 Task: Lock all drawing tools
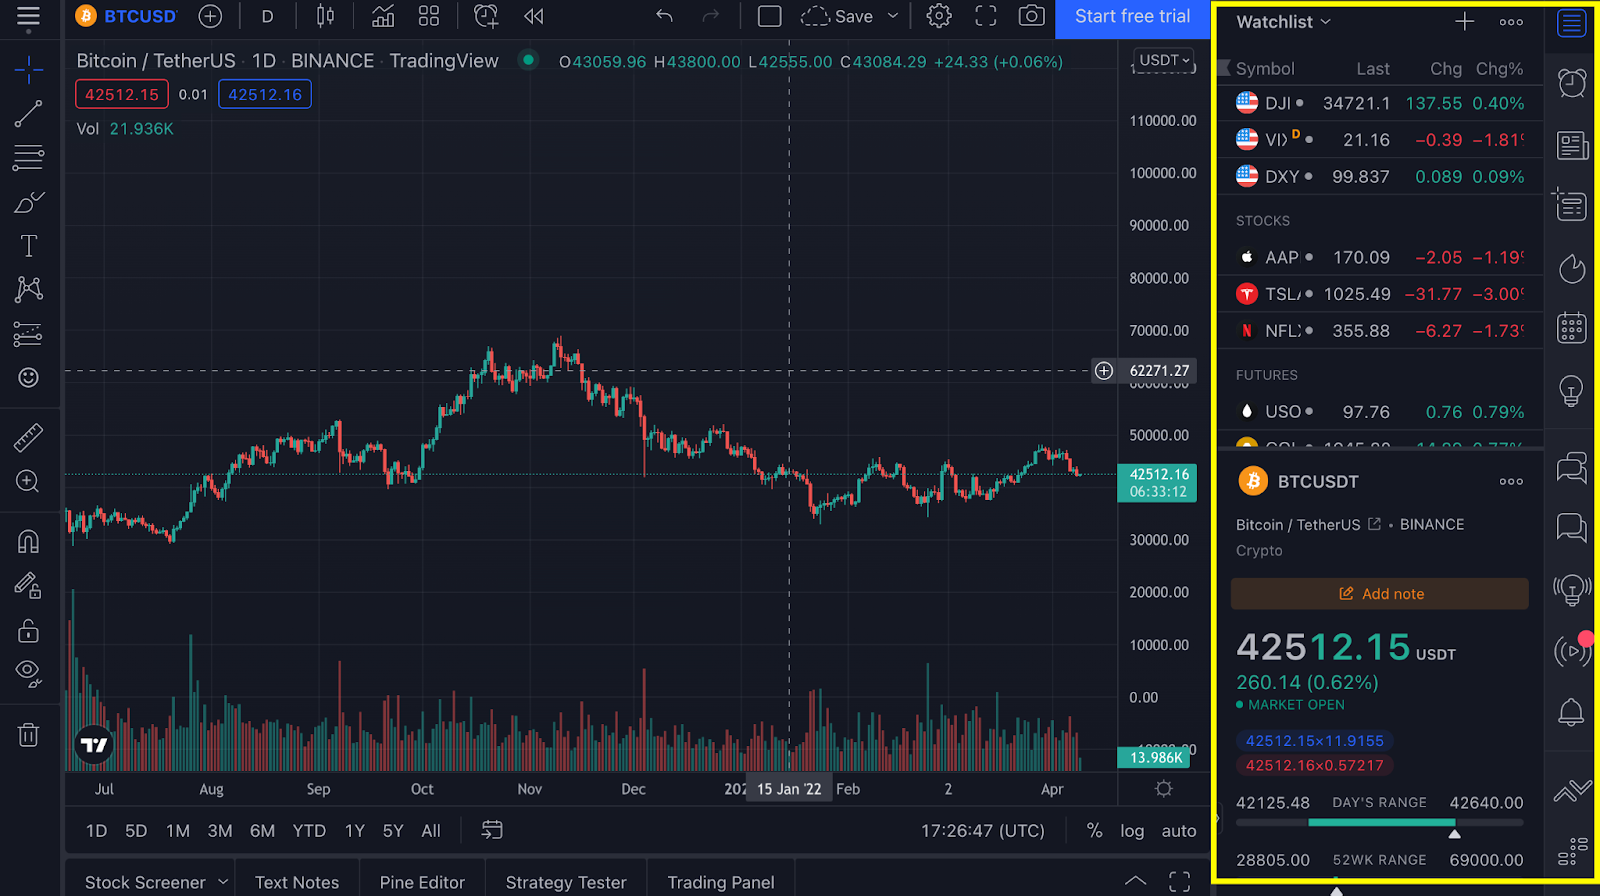28,630
